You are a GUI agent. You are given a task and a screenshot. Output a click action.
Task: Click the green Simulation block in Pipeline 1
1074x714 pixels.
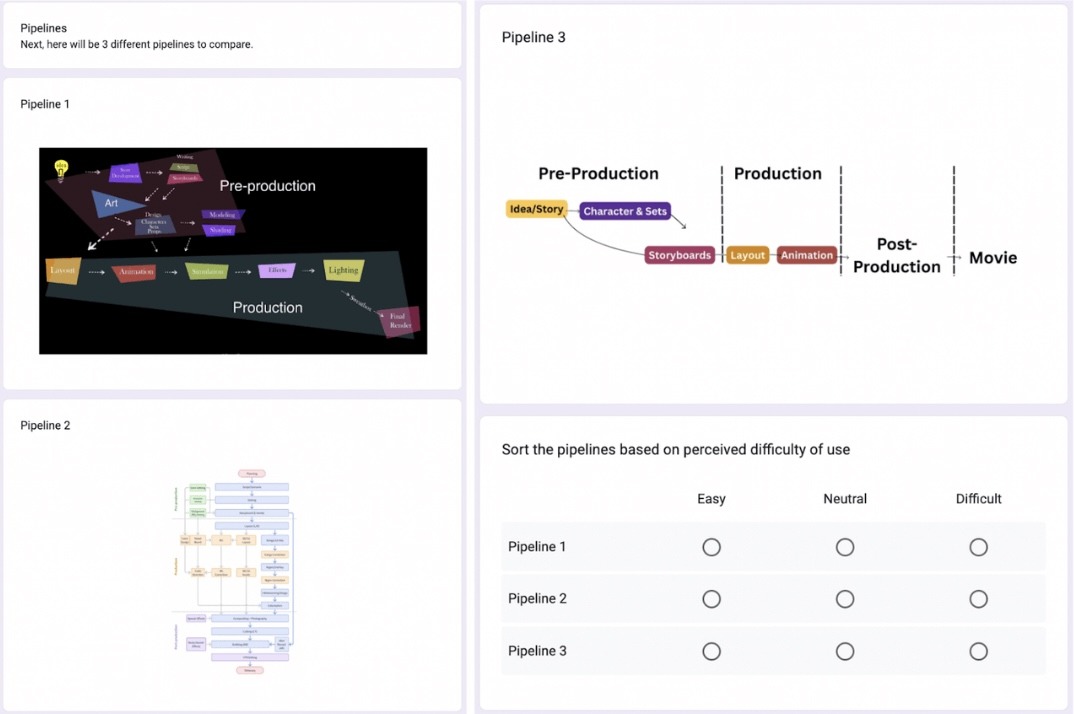207,271
